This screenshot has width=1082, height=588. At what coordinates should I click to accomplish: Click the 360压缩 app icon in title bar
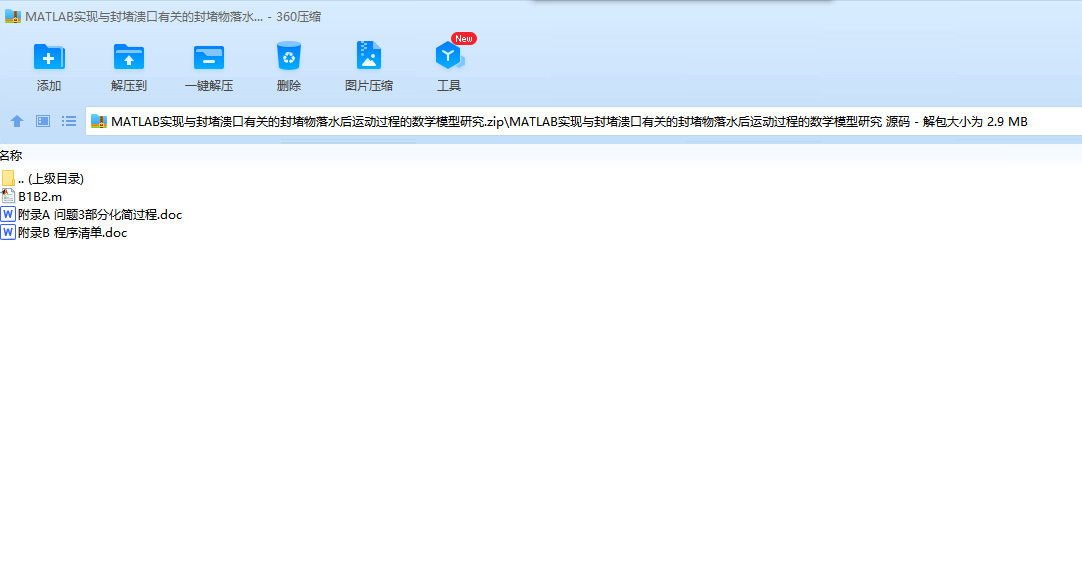pos(12,17)
